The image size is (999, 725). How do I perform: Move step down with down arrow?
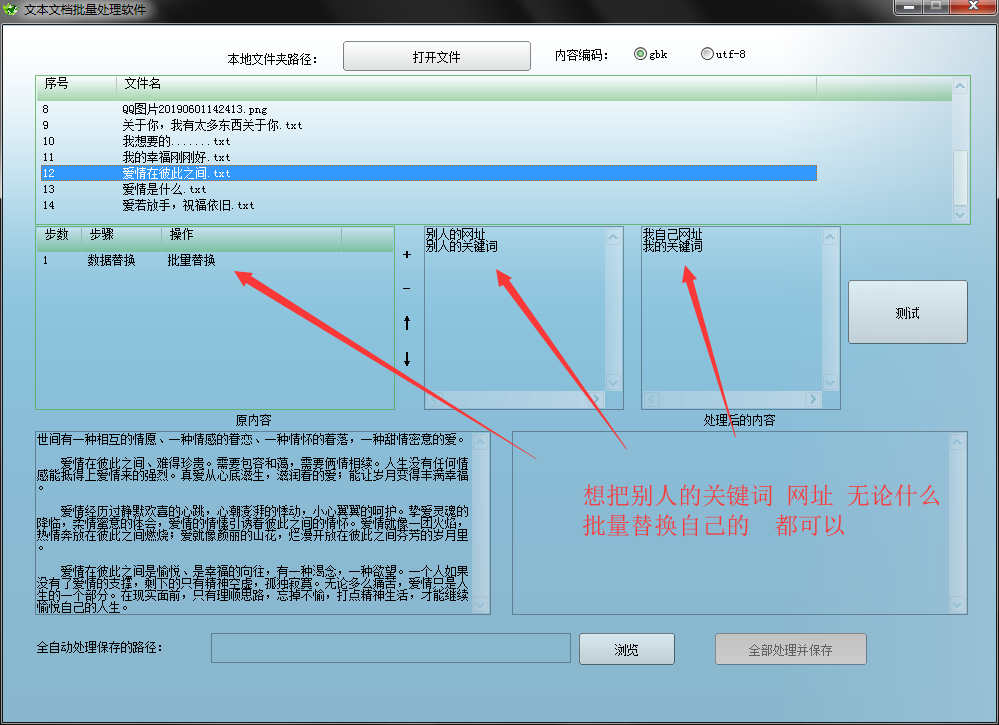pos(406,359)
